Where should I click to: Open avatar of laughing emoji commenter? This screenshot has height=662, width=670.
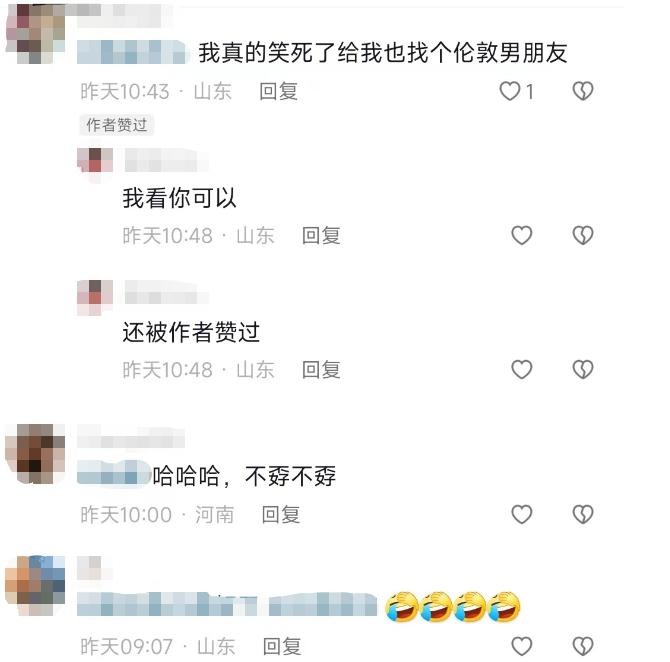[35, 586]
